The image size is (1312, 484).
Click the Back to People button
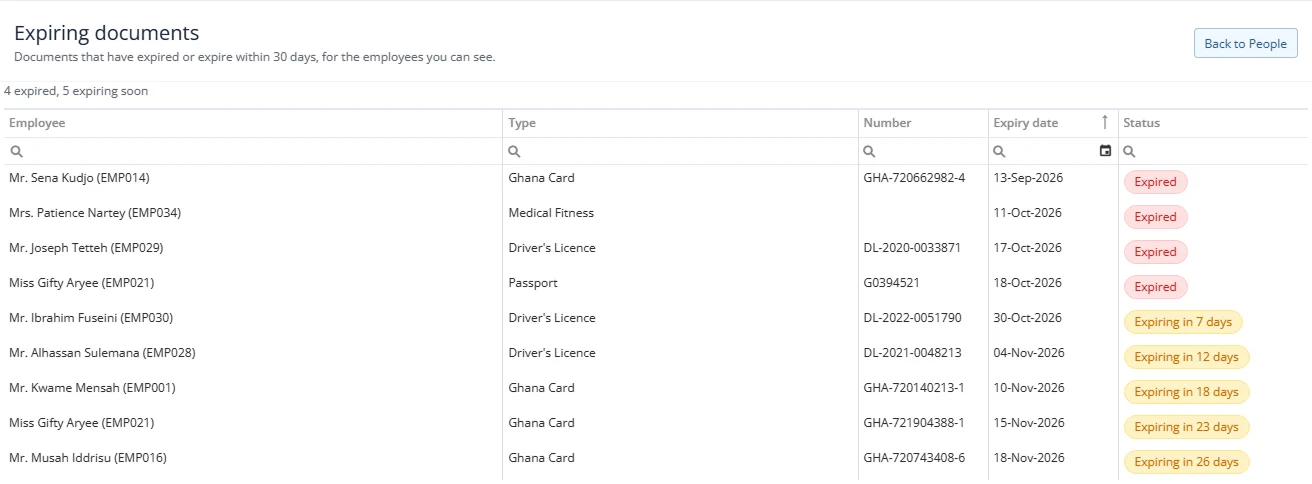pos(1246,43)
